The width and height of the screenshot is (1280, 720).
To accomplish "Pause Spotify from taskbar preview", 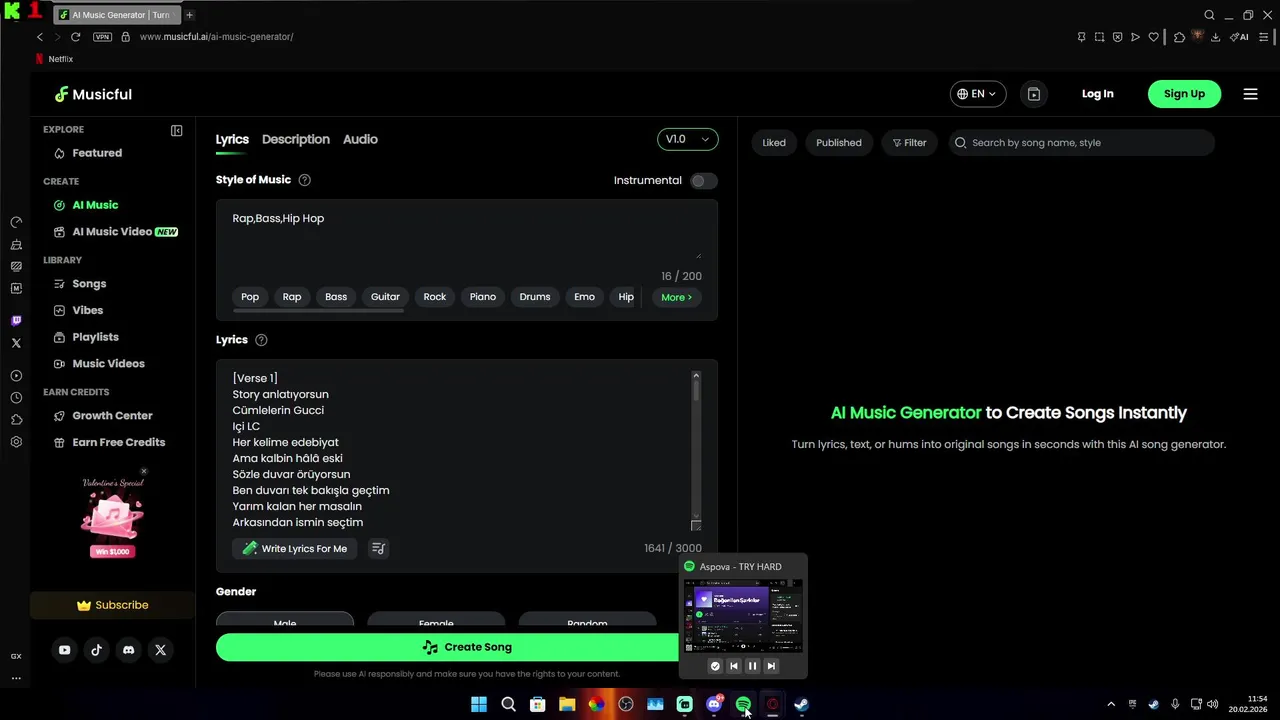I will click(x=752, y=666).
